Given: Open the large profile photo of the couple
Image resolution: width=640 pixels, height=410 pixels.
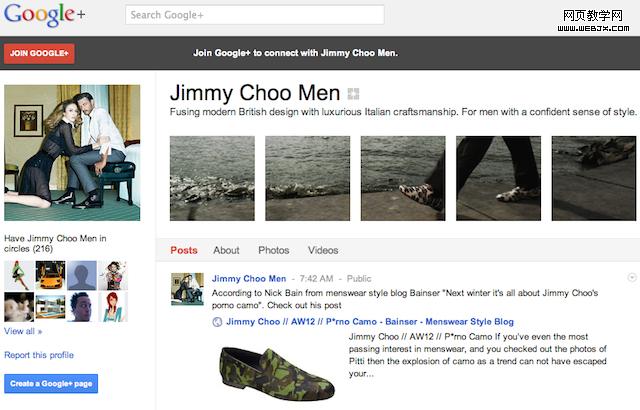Looking at the screenshot, I should click(72, 153).
